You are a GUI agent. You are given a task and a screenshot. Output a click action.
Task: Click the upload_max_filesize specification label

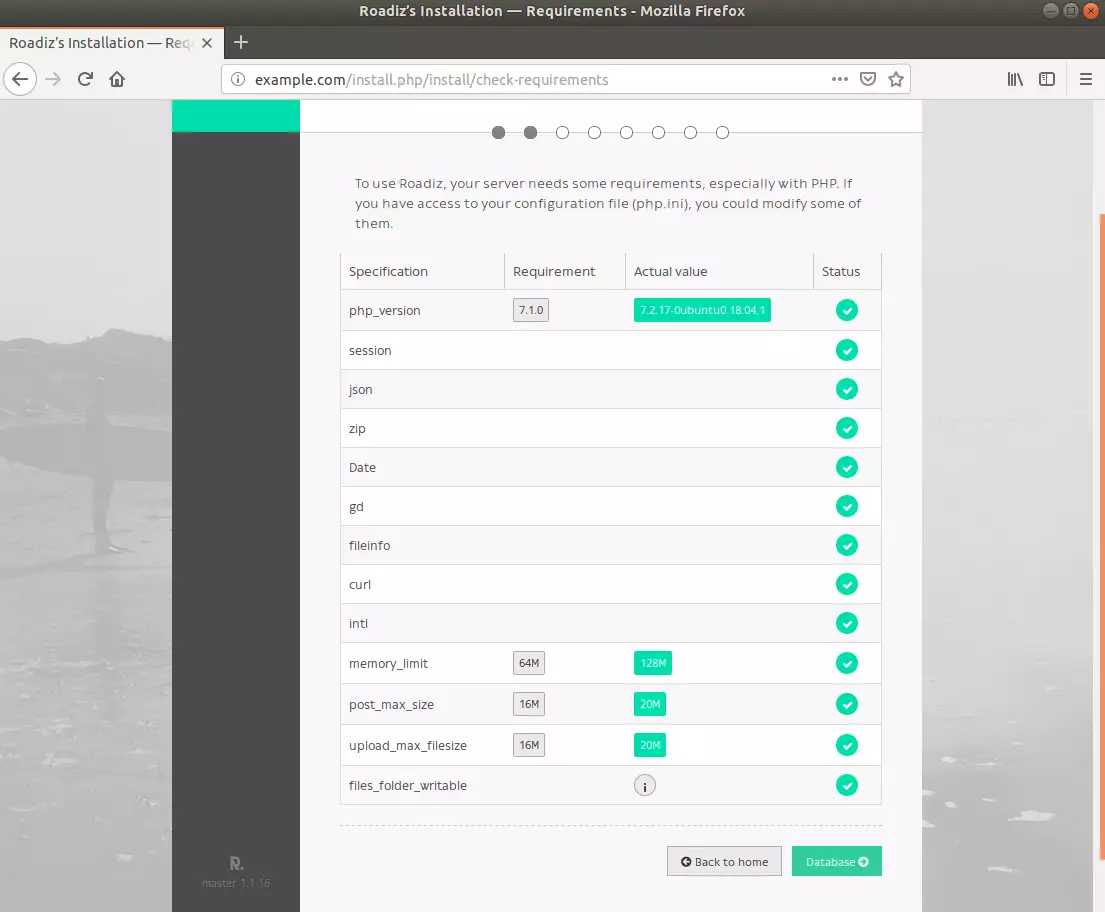tap(408, 746)
